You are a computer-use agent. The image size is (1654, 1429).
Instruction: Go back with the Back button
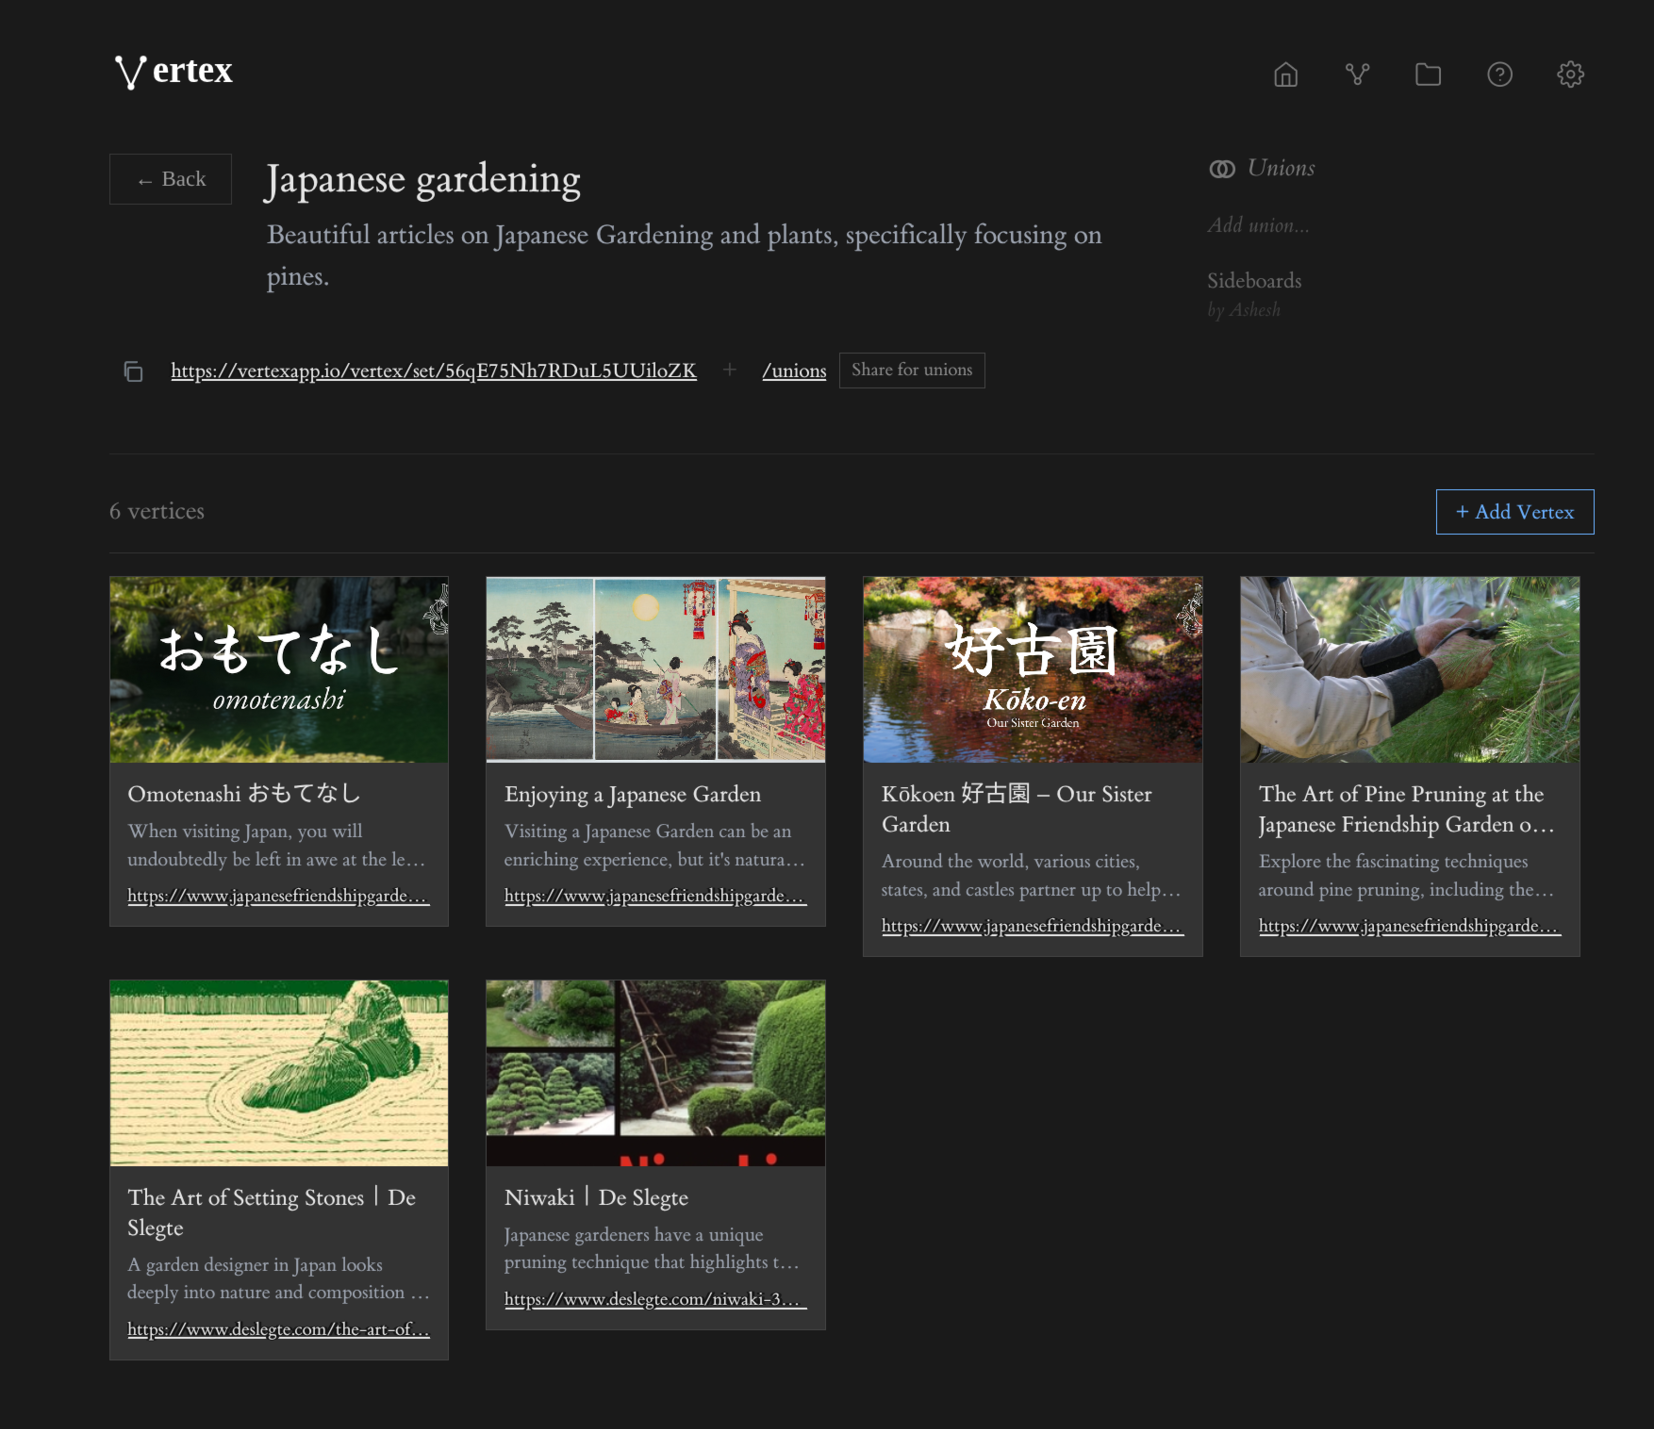[171, 179]
